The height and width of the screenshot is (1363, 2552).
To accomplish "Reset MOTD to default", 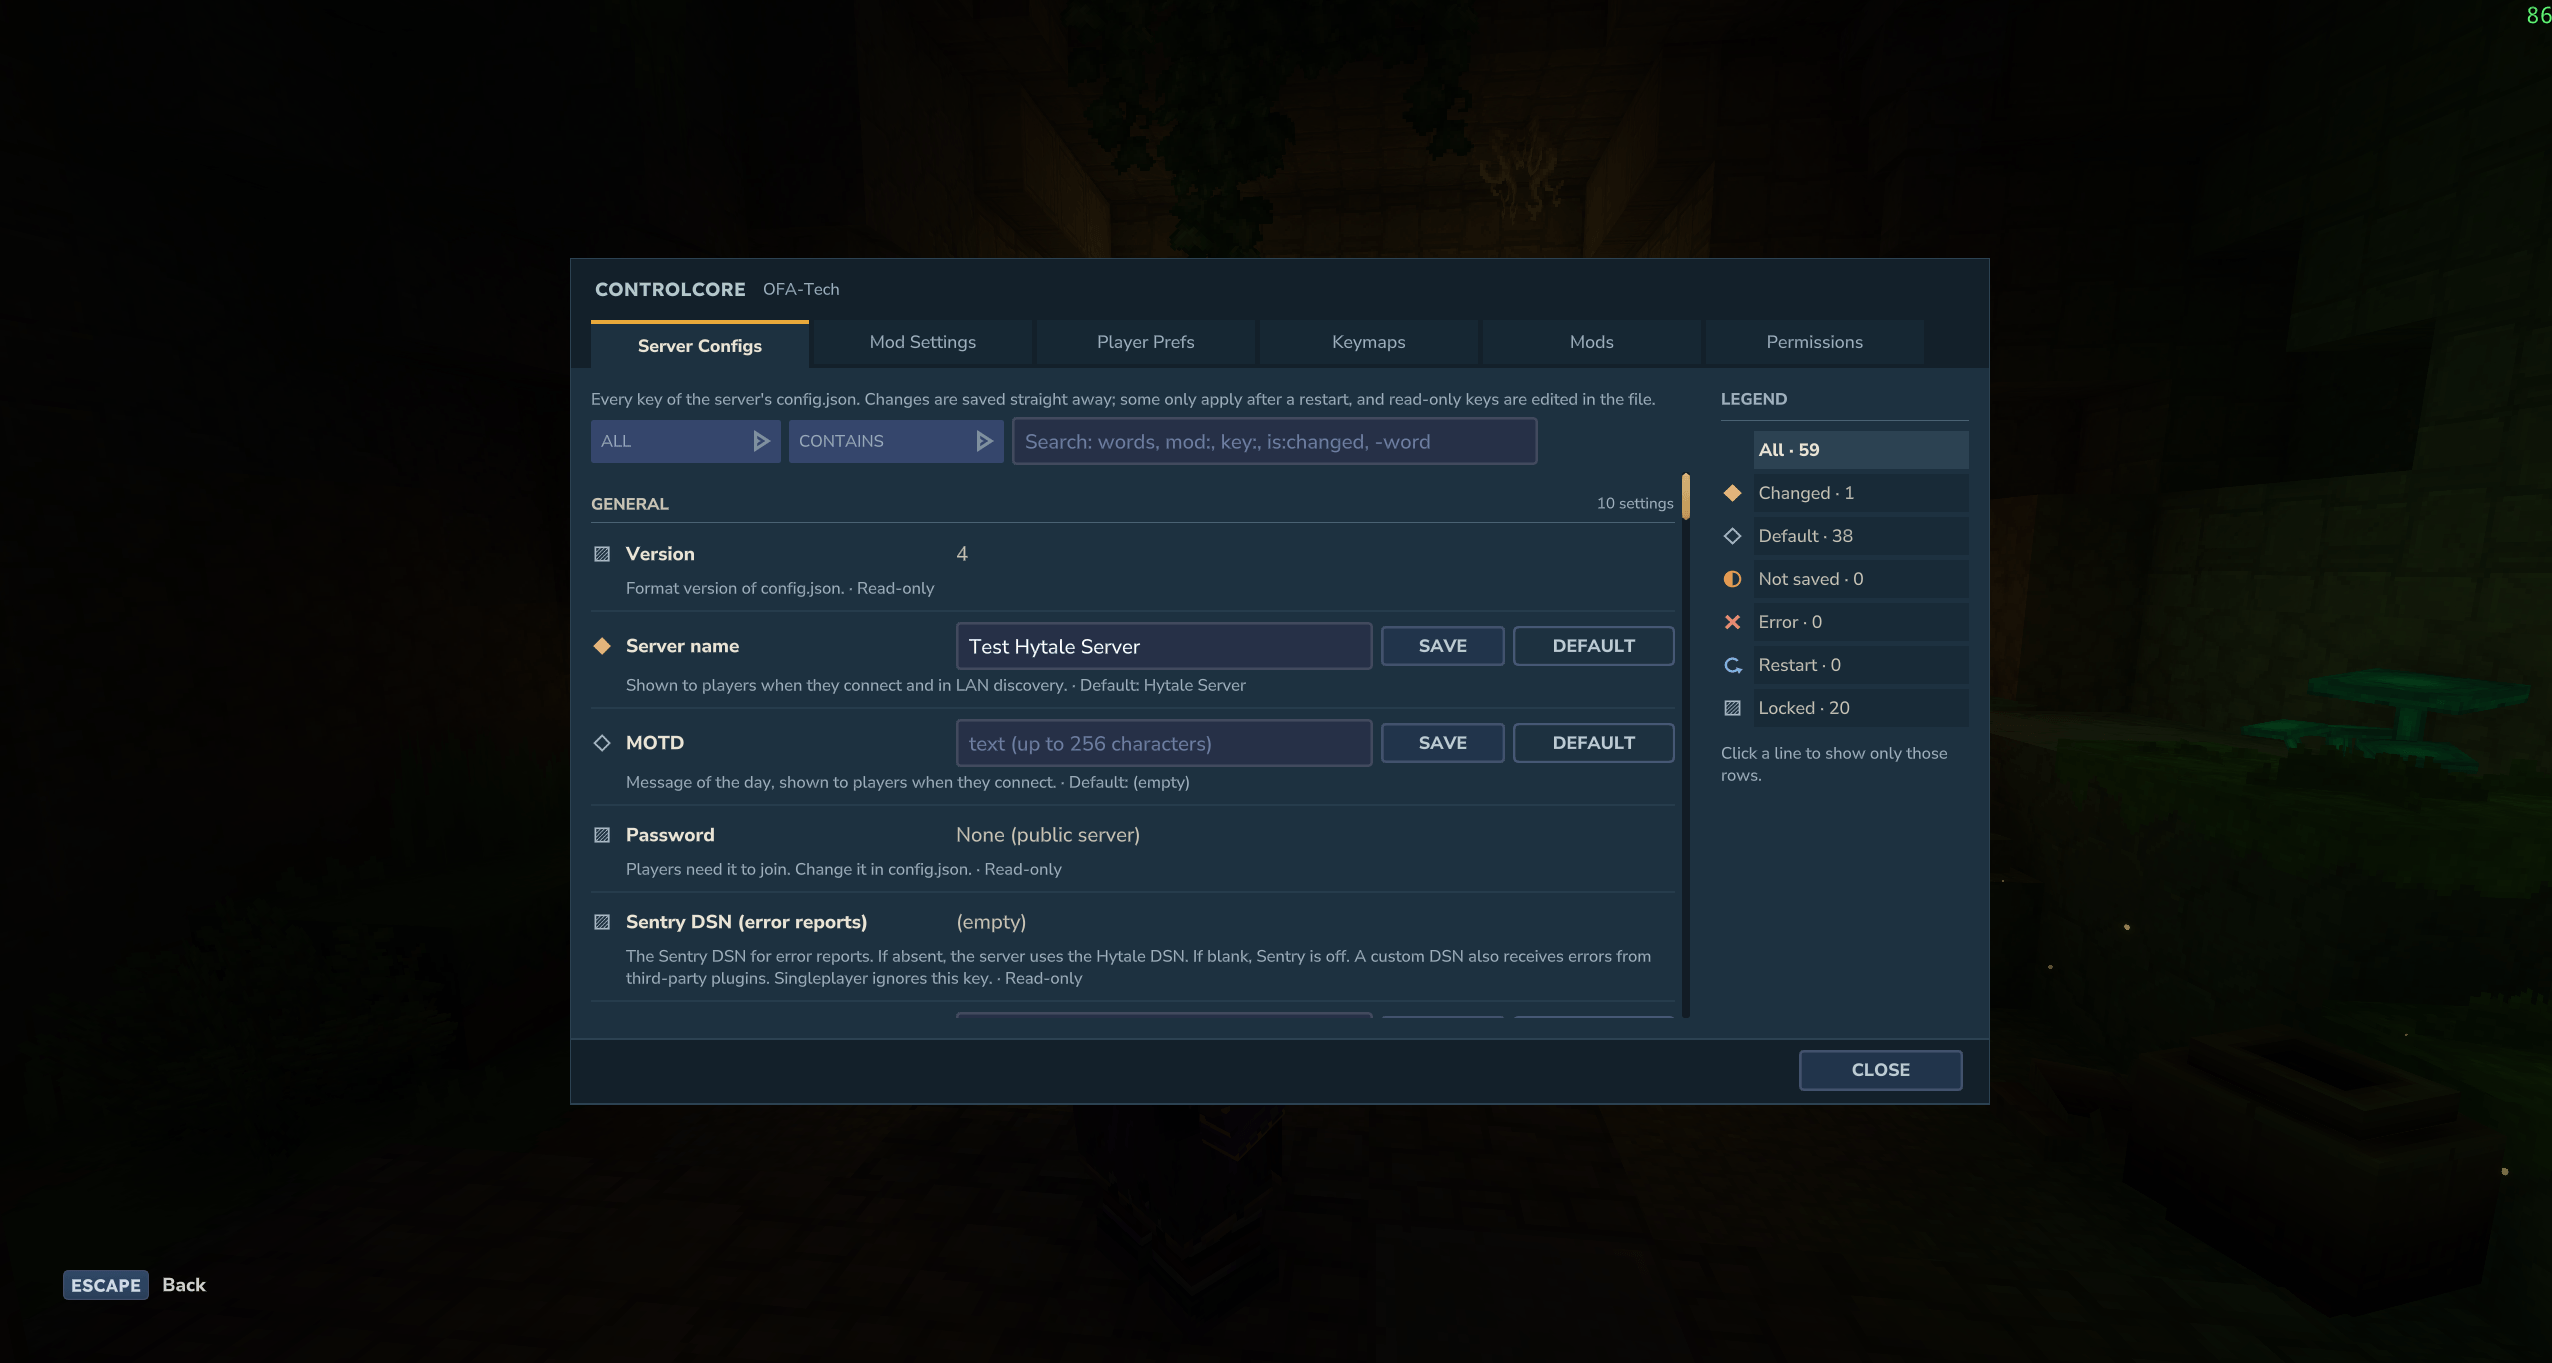I will tap(1593, 743).
